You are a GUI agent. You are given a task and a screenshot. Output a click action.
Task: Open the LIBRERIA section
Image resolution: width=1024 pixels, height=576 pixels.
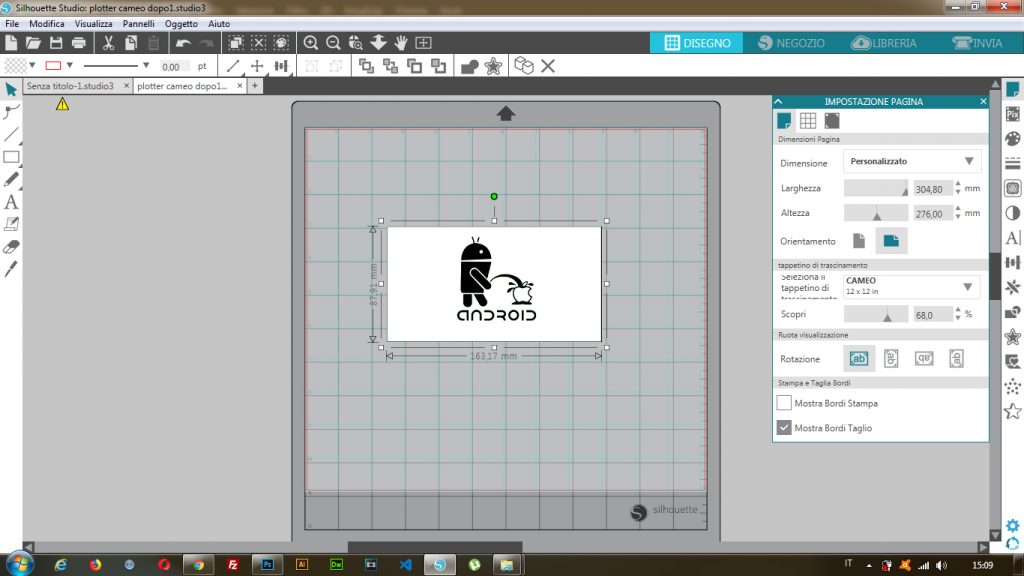coord(884,43)
